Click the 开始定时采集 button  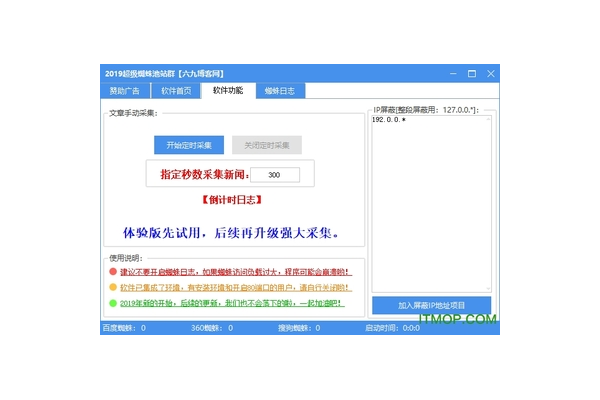(x=189, y=145)
